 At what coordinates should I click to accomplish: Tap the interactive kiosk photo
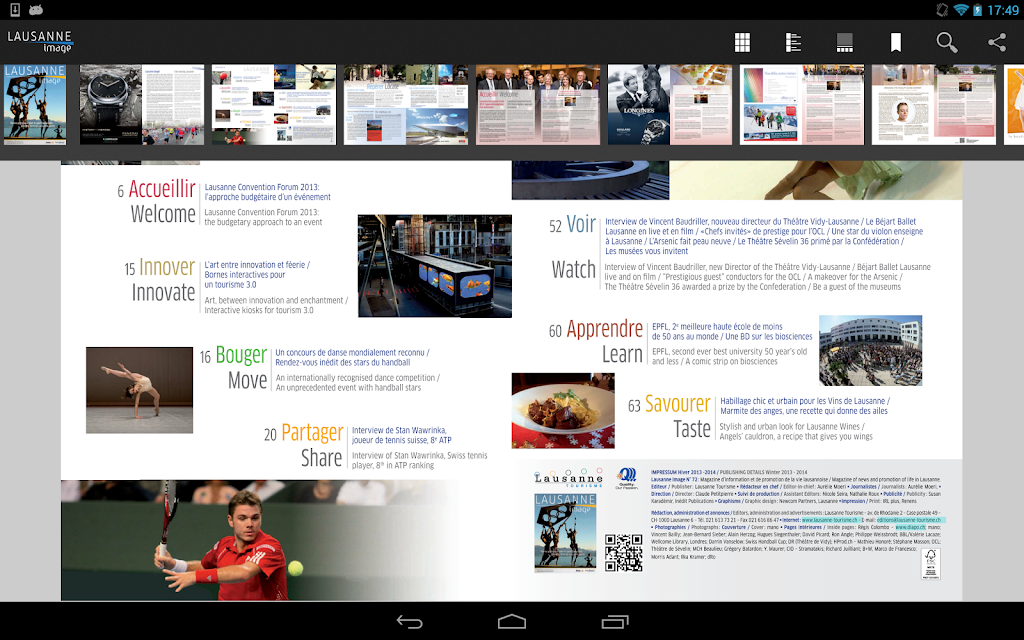point(435,266)
